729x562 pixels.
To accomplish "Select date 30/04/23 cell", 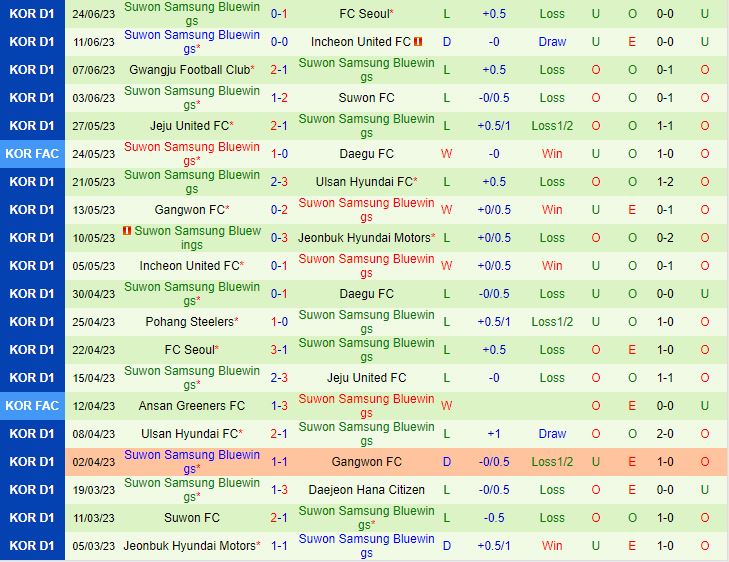I will pyautogui.click(x=93, y=294).
